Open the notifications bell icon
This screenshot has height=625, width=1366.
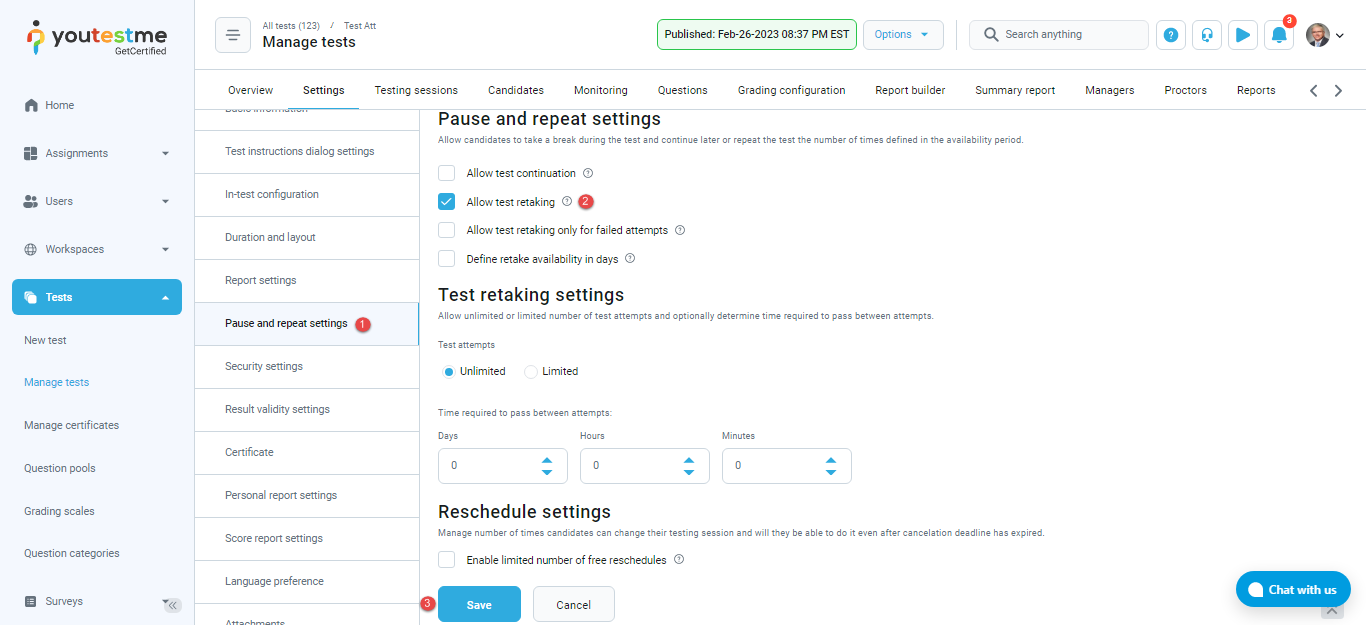coord(1279,35)
